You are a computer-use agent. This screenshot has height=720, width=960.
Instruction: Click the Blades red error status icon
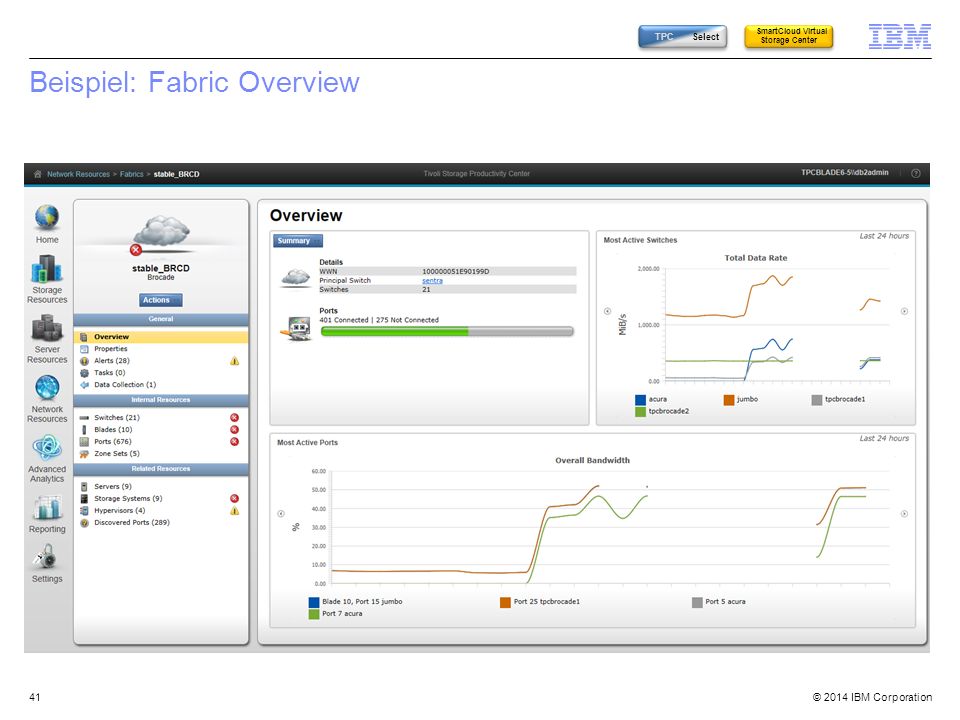point(234,430)
